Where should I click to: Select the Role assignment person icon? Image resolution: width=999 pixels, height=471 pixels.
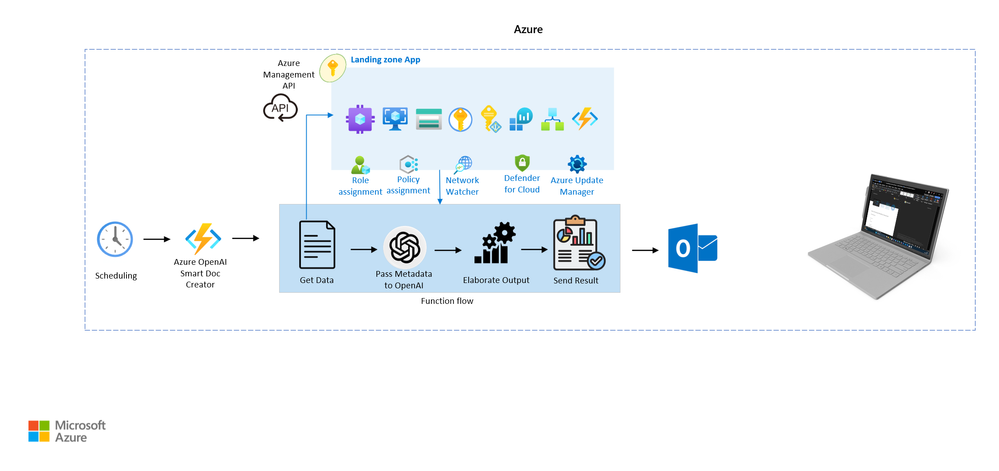pos(361,165)
